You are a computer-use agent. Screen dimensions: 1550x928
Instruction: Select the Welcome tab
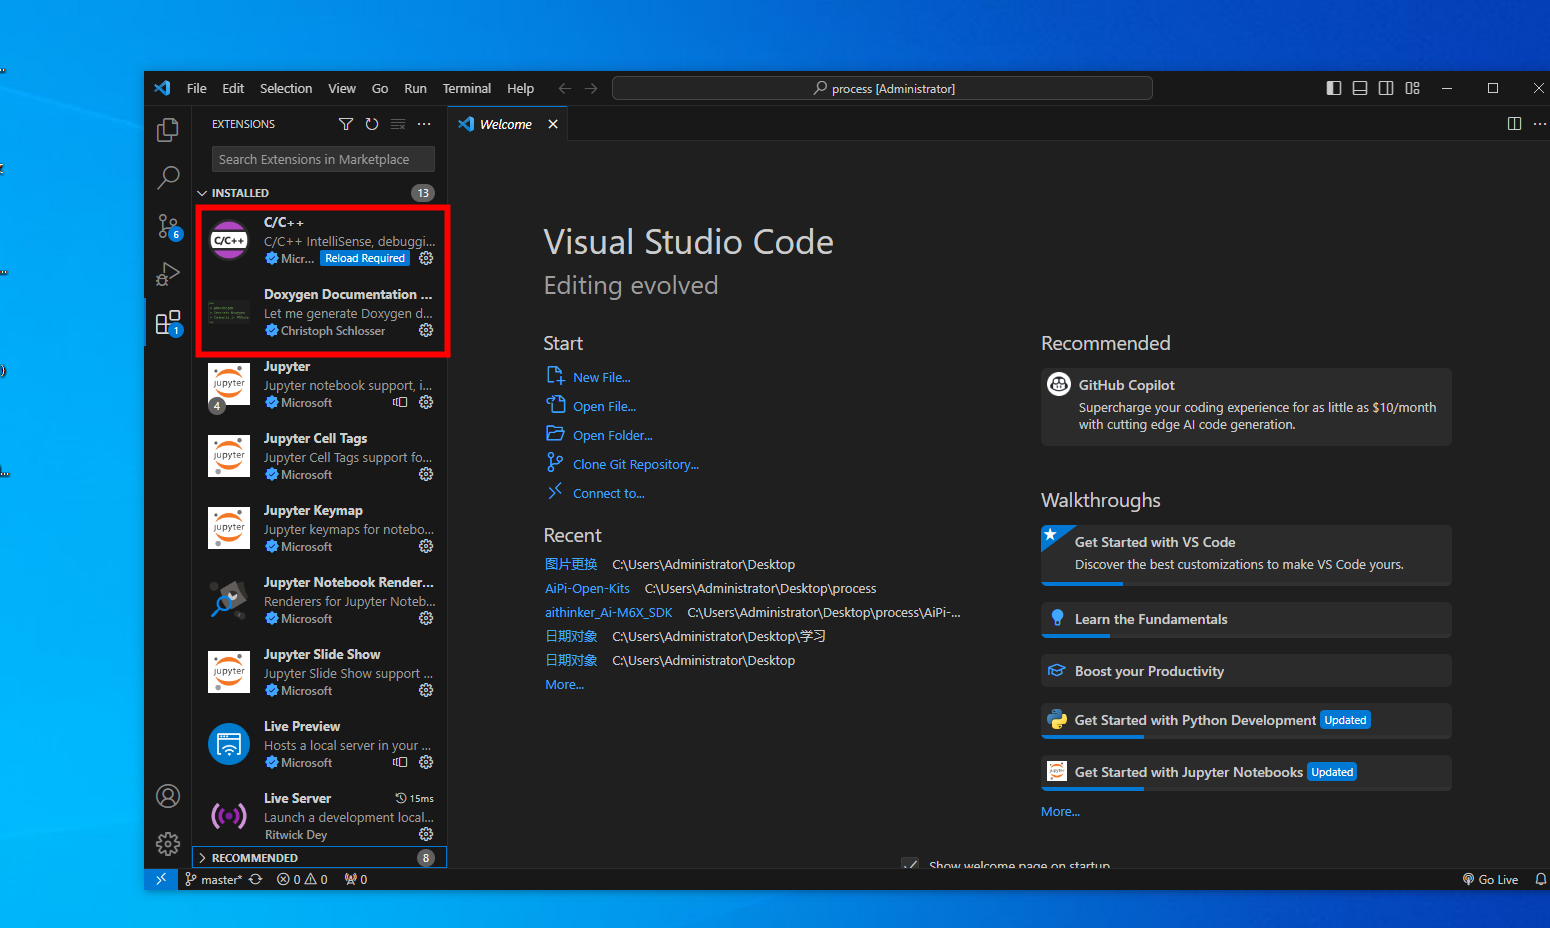[507, 124]
